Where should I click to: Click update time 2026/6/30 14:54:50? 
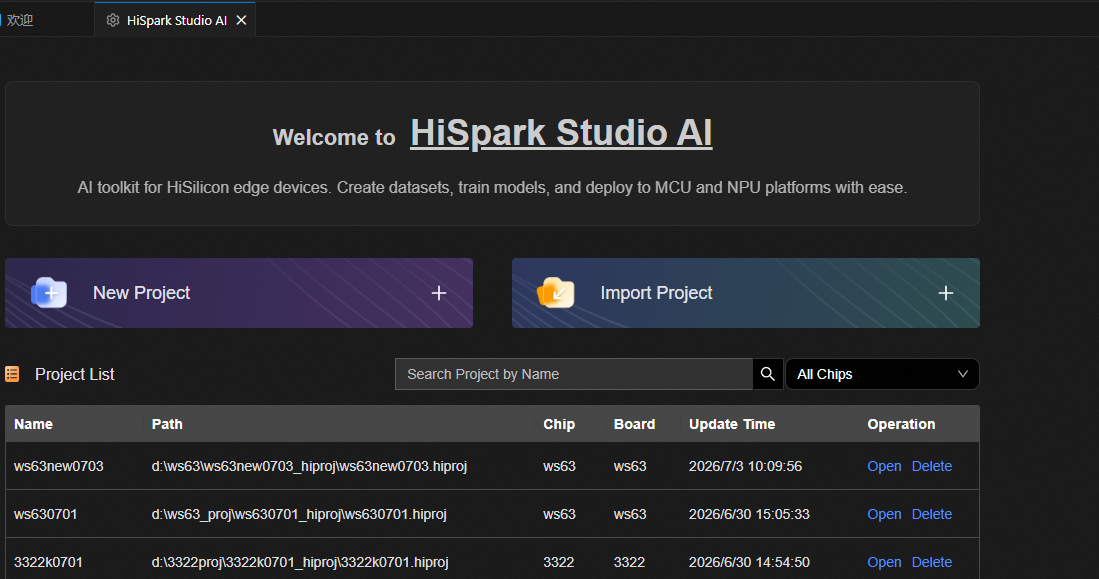[749, 562]
